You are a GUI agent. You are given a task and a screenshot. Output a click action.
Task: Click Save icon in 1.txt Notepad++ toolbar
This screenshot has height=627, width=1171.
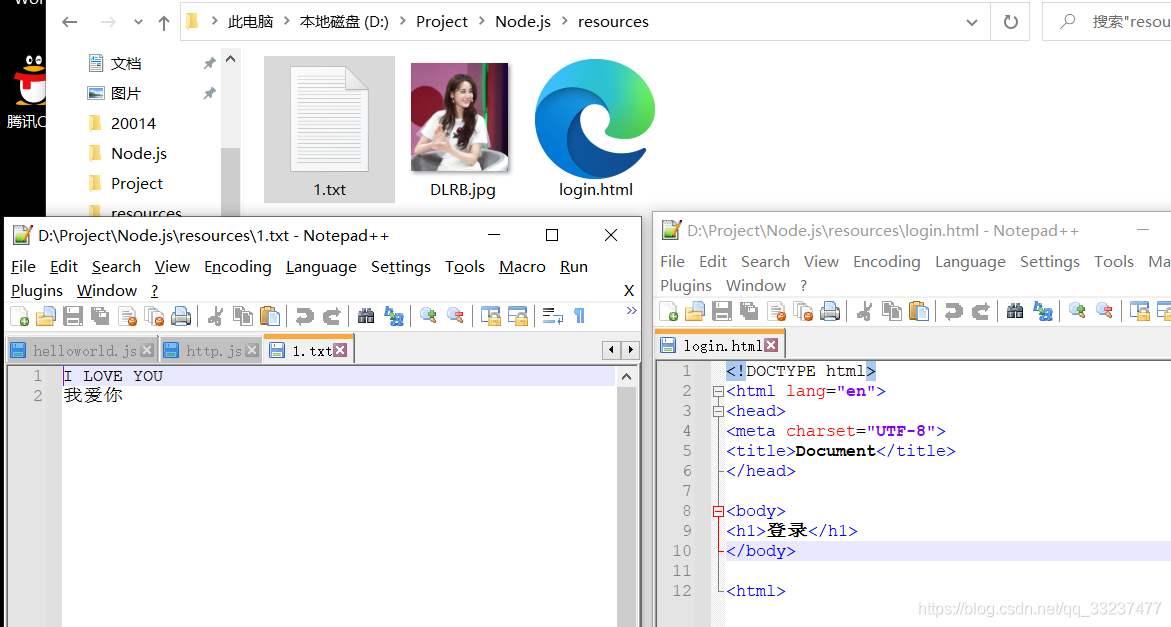tap(72, 316)
